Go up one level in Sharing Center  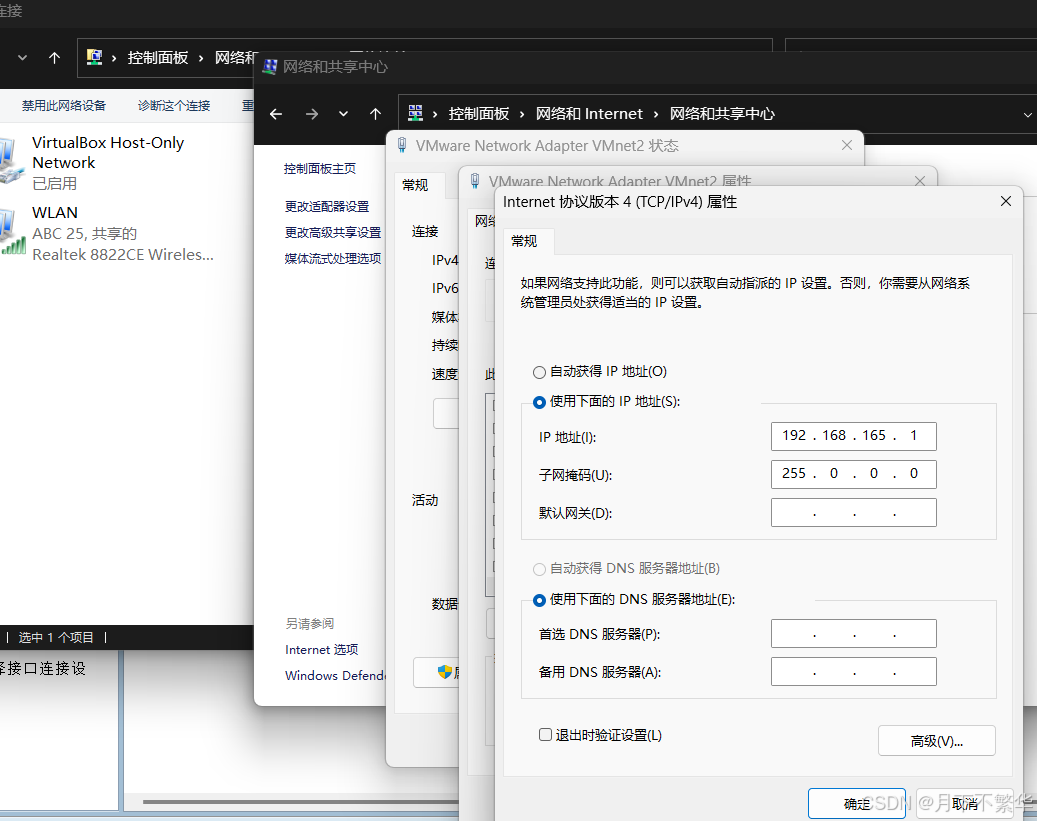(x=376, y=114)
